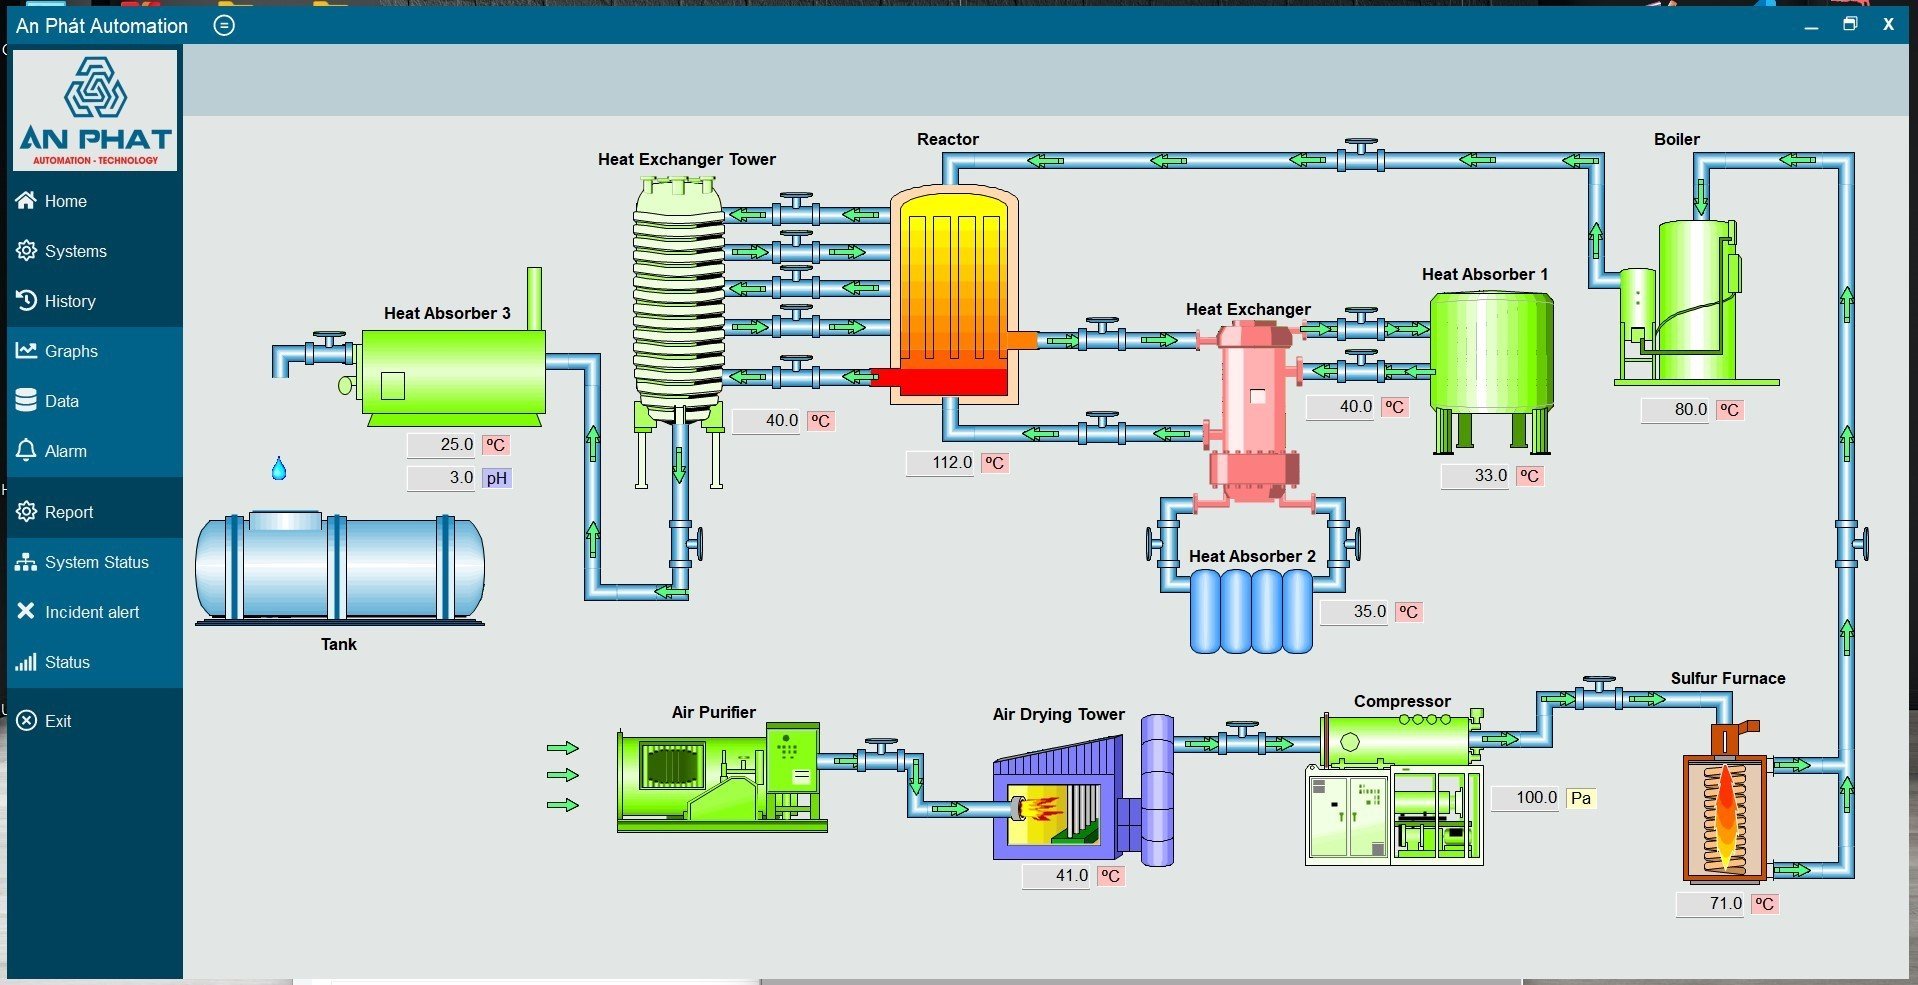Open the Home page
The image size is (1918, 985).
click(x=65, y=201)
